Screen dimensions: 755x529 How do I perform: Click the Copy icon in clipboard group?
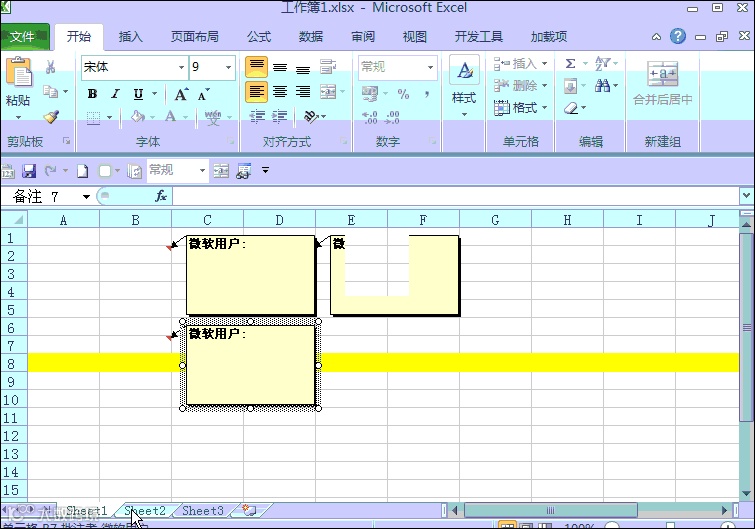click(x=50, y=91)
